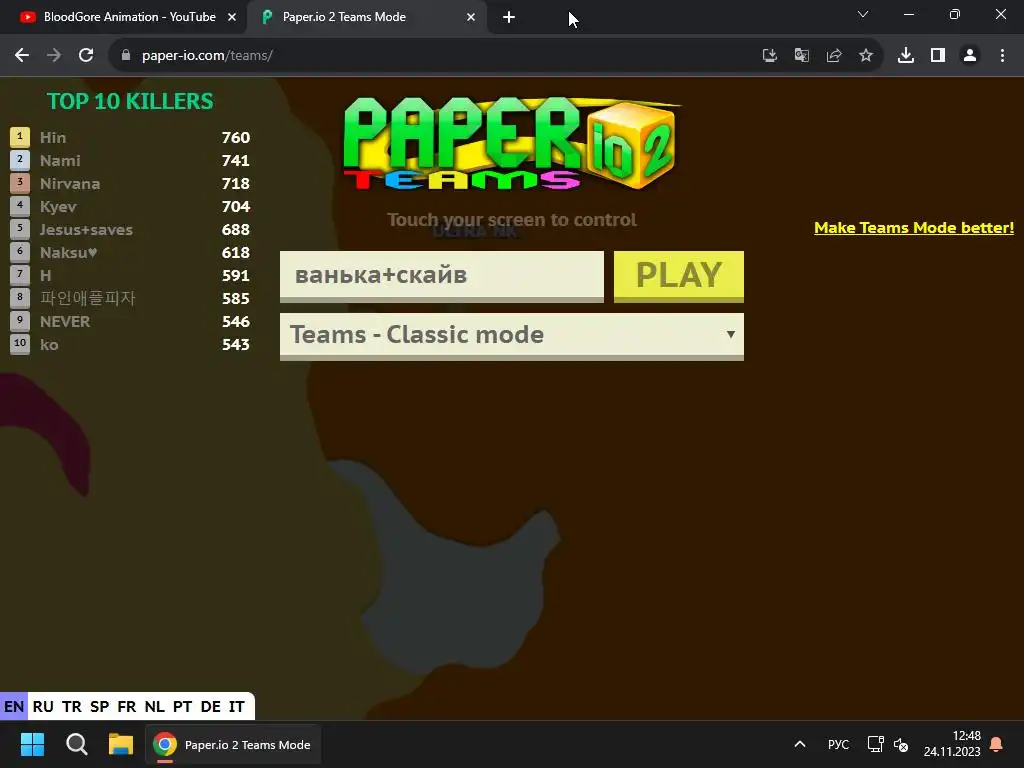Open the Windows Start menu
The height and width of the screenshot is (768, 1024).
pos(32,744)
